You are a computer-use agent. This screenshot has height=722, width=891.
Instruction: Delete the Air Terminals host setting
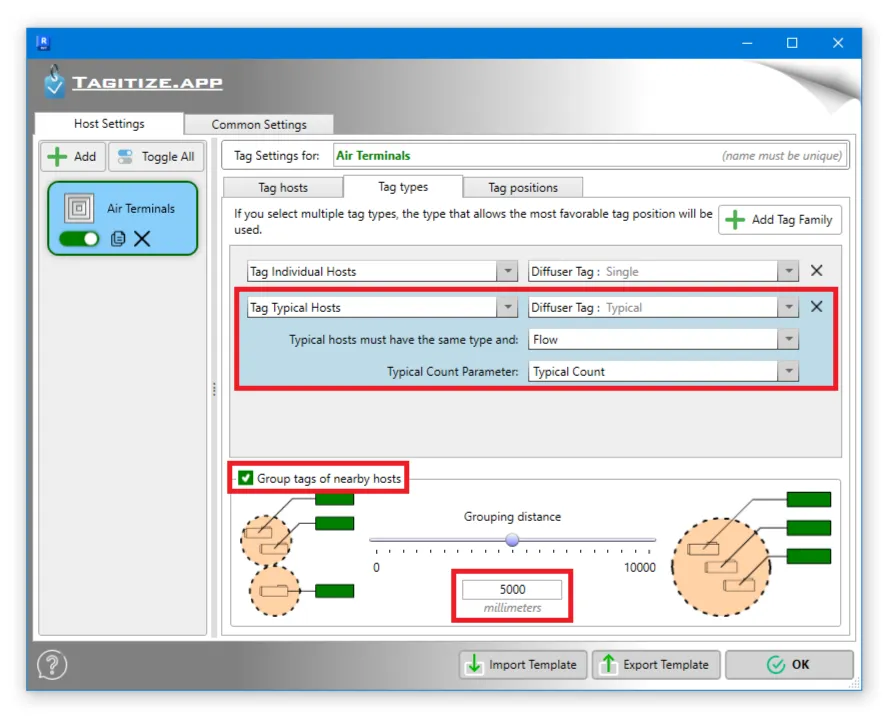(142, 239)
